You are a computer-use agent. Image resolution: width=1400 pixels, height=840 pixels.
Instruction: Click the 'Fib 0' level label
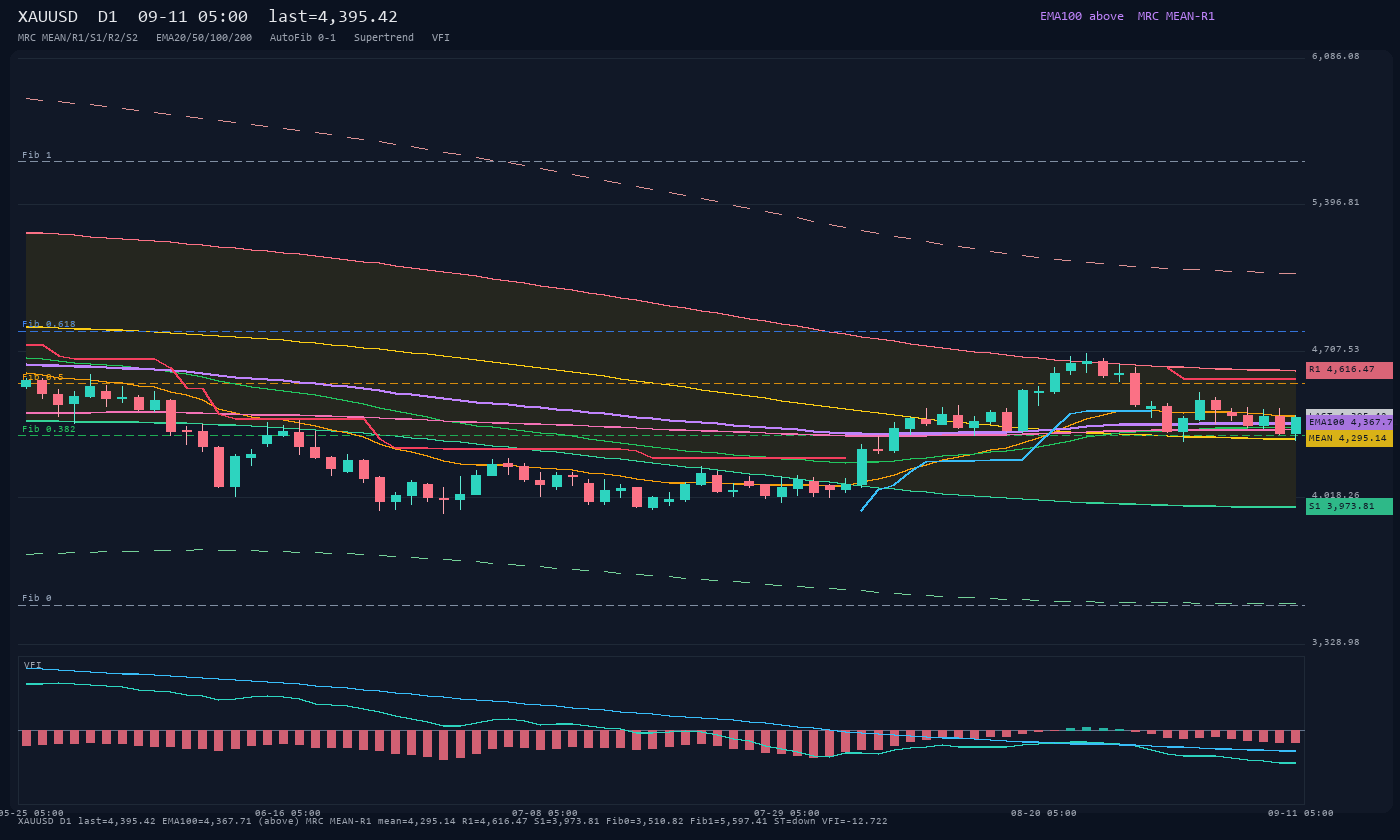pyautogui.click(x=37, y=598)
